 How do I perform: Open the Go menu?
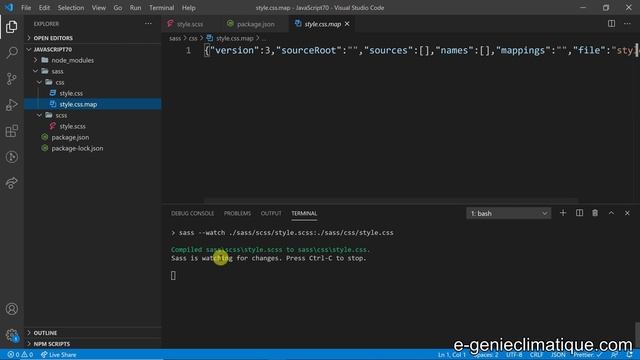click(x=118, y=8)
